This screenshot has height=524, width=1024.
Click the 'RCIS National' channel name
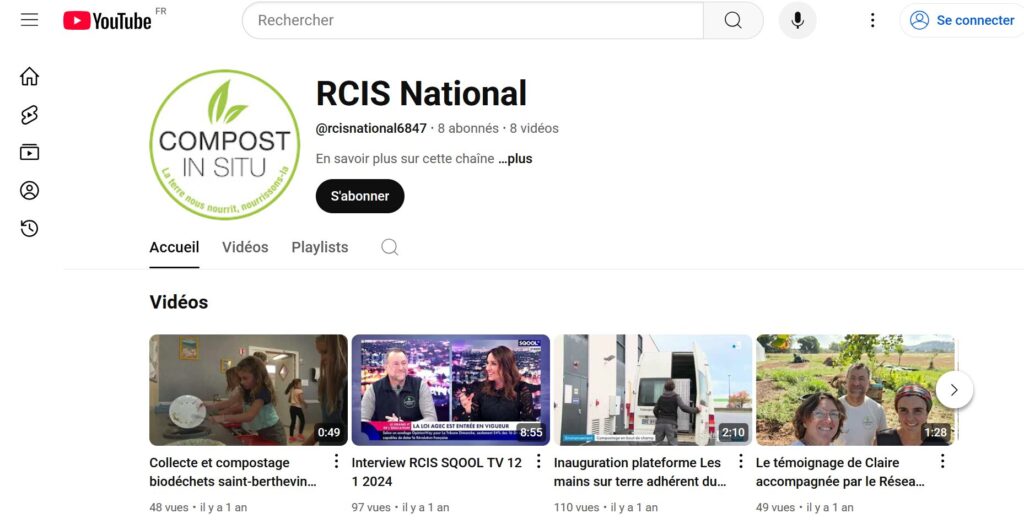[x=421, y=93]
